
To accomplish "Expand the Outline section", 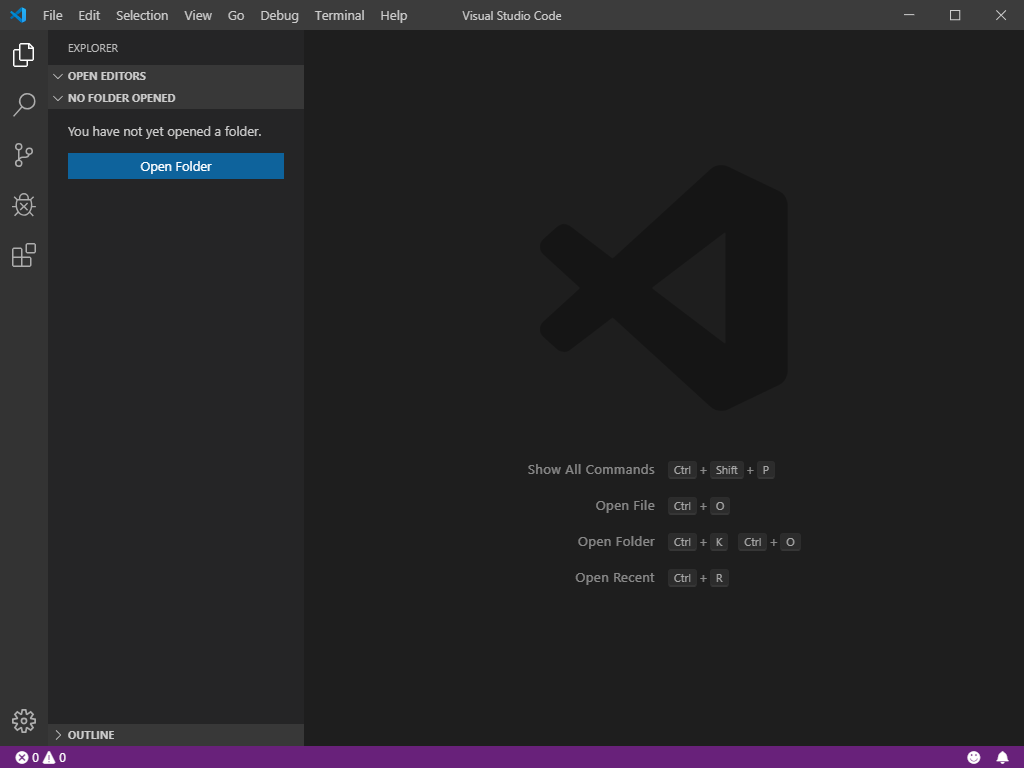I will (176, 735).
